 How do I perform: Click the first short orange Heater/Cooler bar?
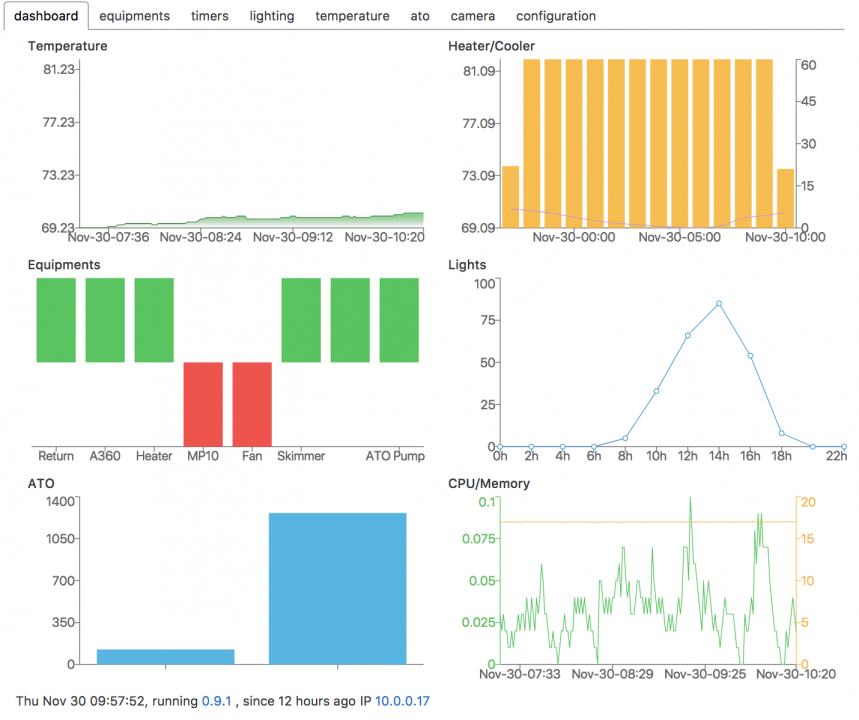tap(510, 197)
